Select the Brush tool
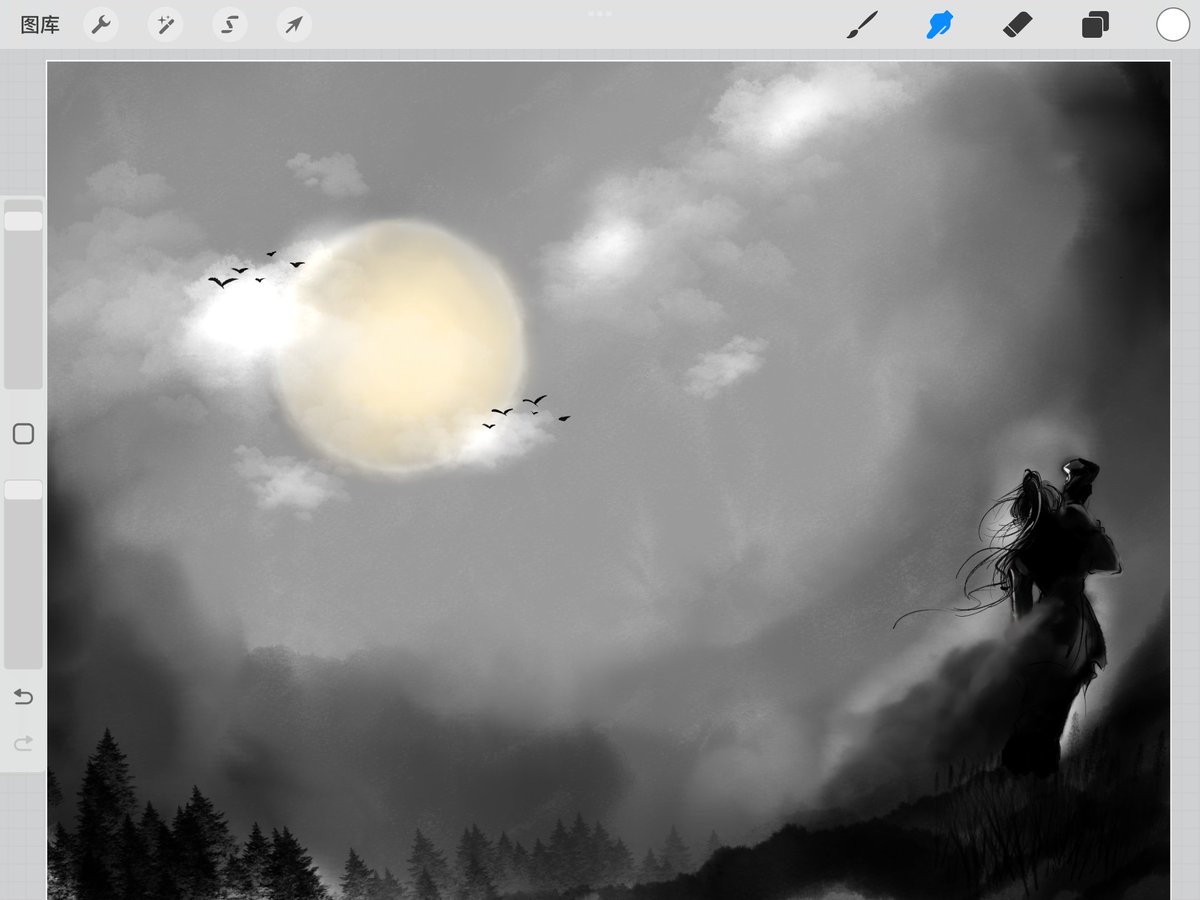The image size is (1200, 900). (x=862, y=25)
